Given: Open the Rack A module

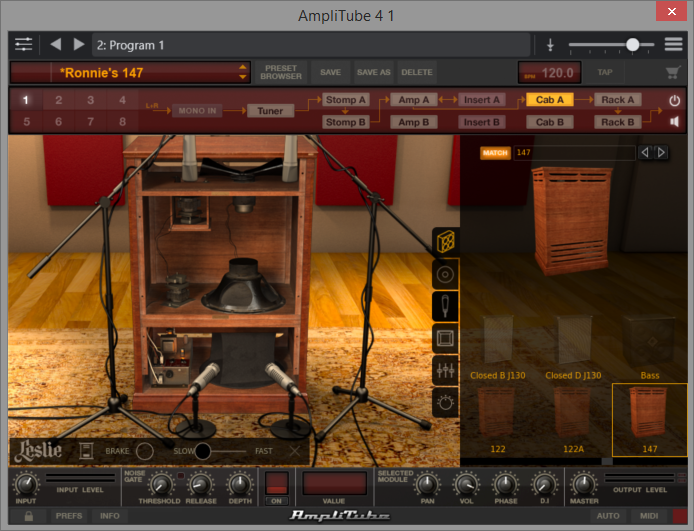Looking at the screenshot, I should click(x=618, y=100).
